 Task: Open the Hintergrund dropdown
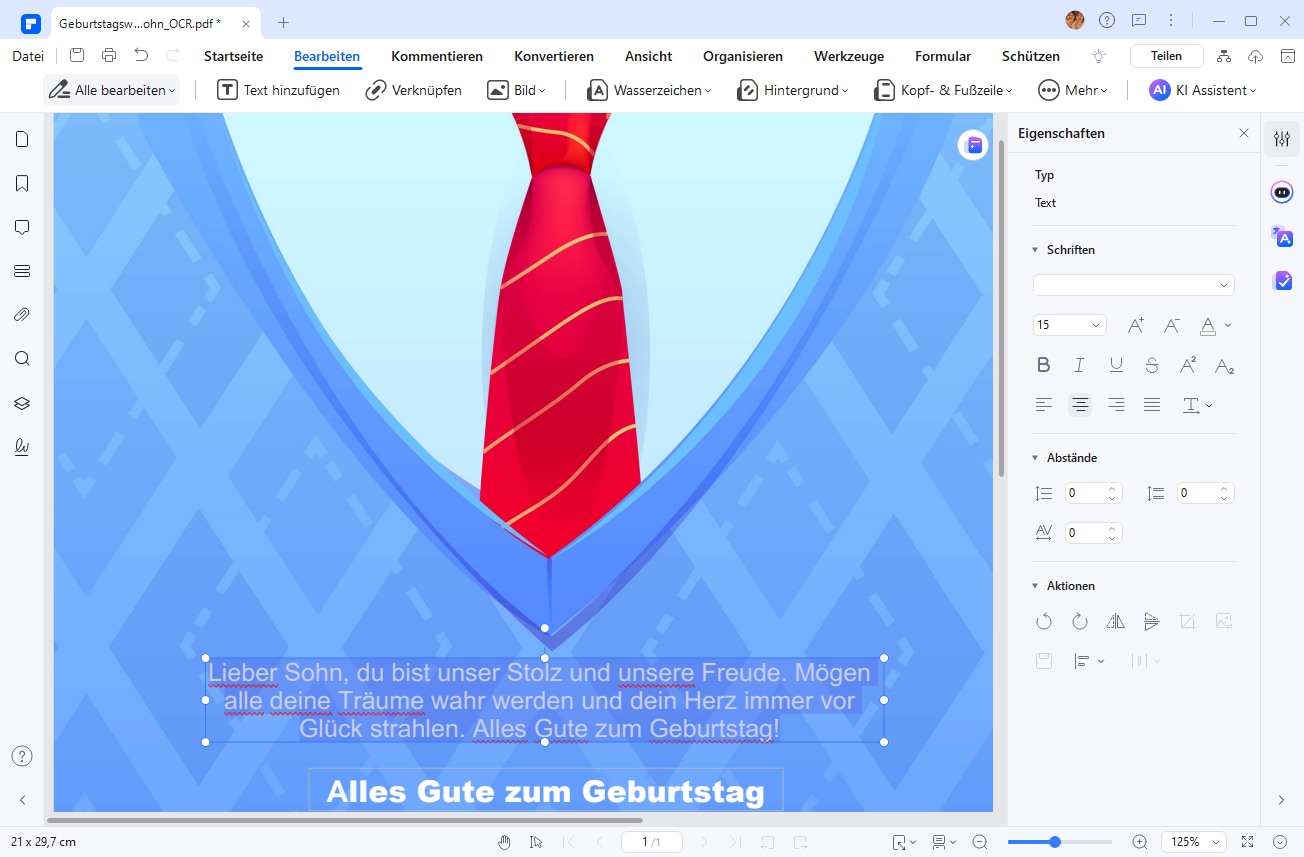point(793,90)
